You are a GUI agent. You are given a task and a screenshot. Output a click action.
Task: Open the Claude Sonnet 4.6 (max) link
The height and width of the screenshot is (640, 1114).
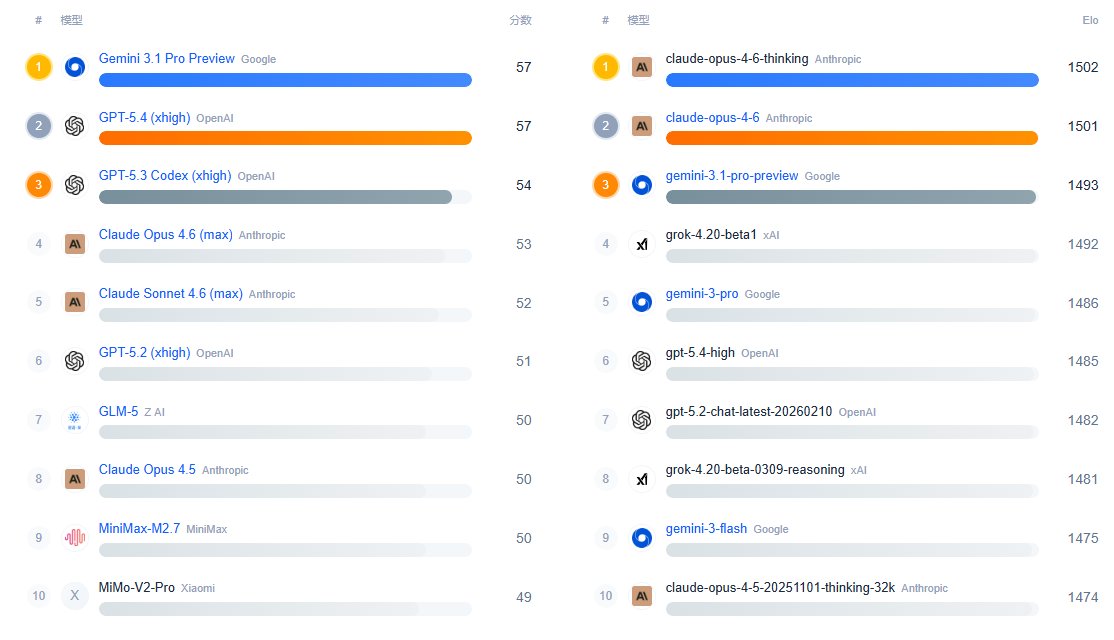[x=171, y=294]
